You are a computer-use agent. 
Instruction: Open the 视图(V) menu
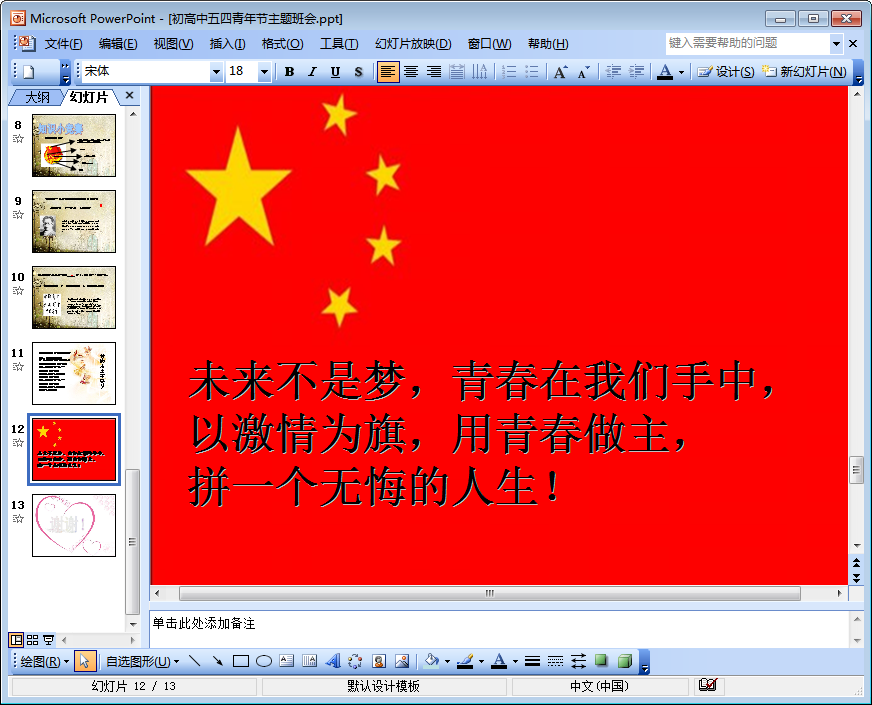click(174, 44)
